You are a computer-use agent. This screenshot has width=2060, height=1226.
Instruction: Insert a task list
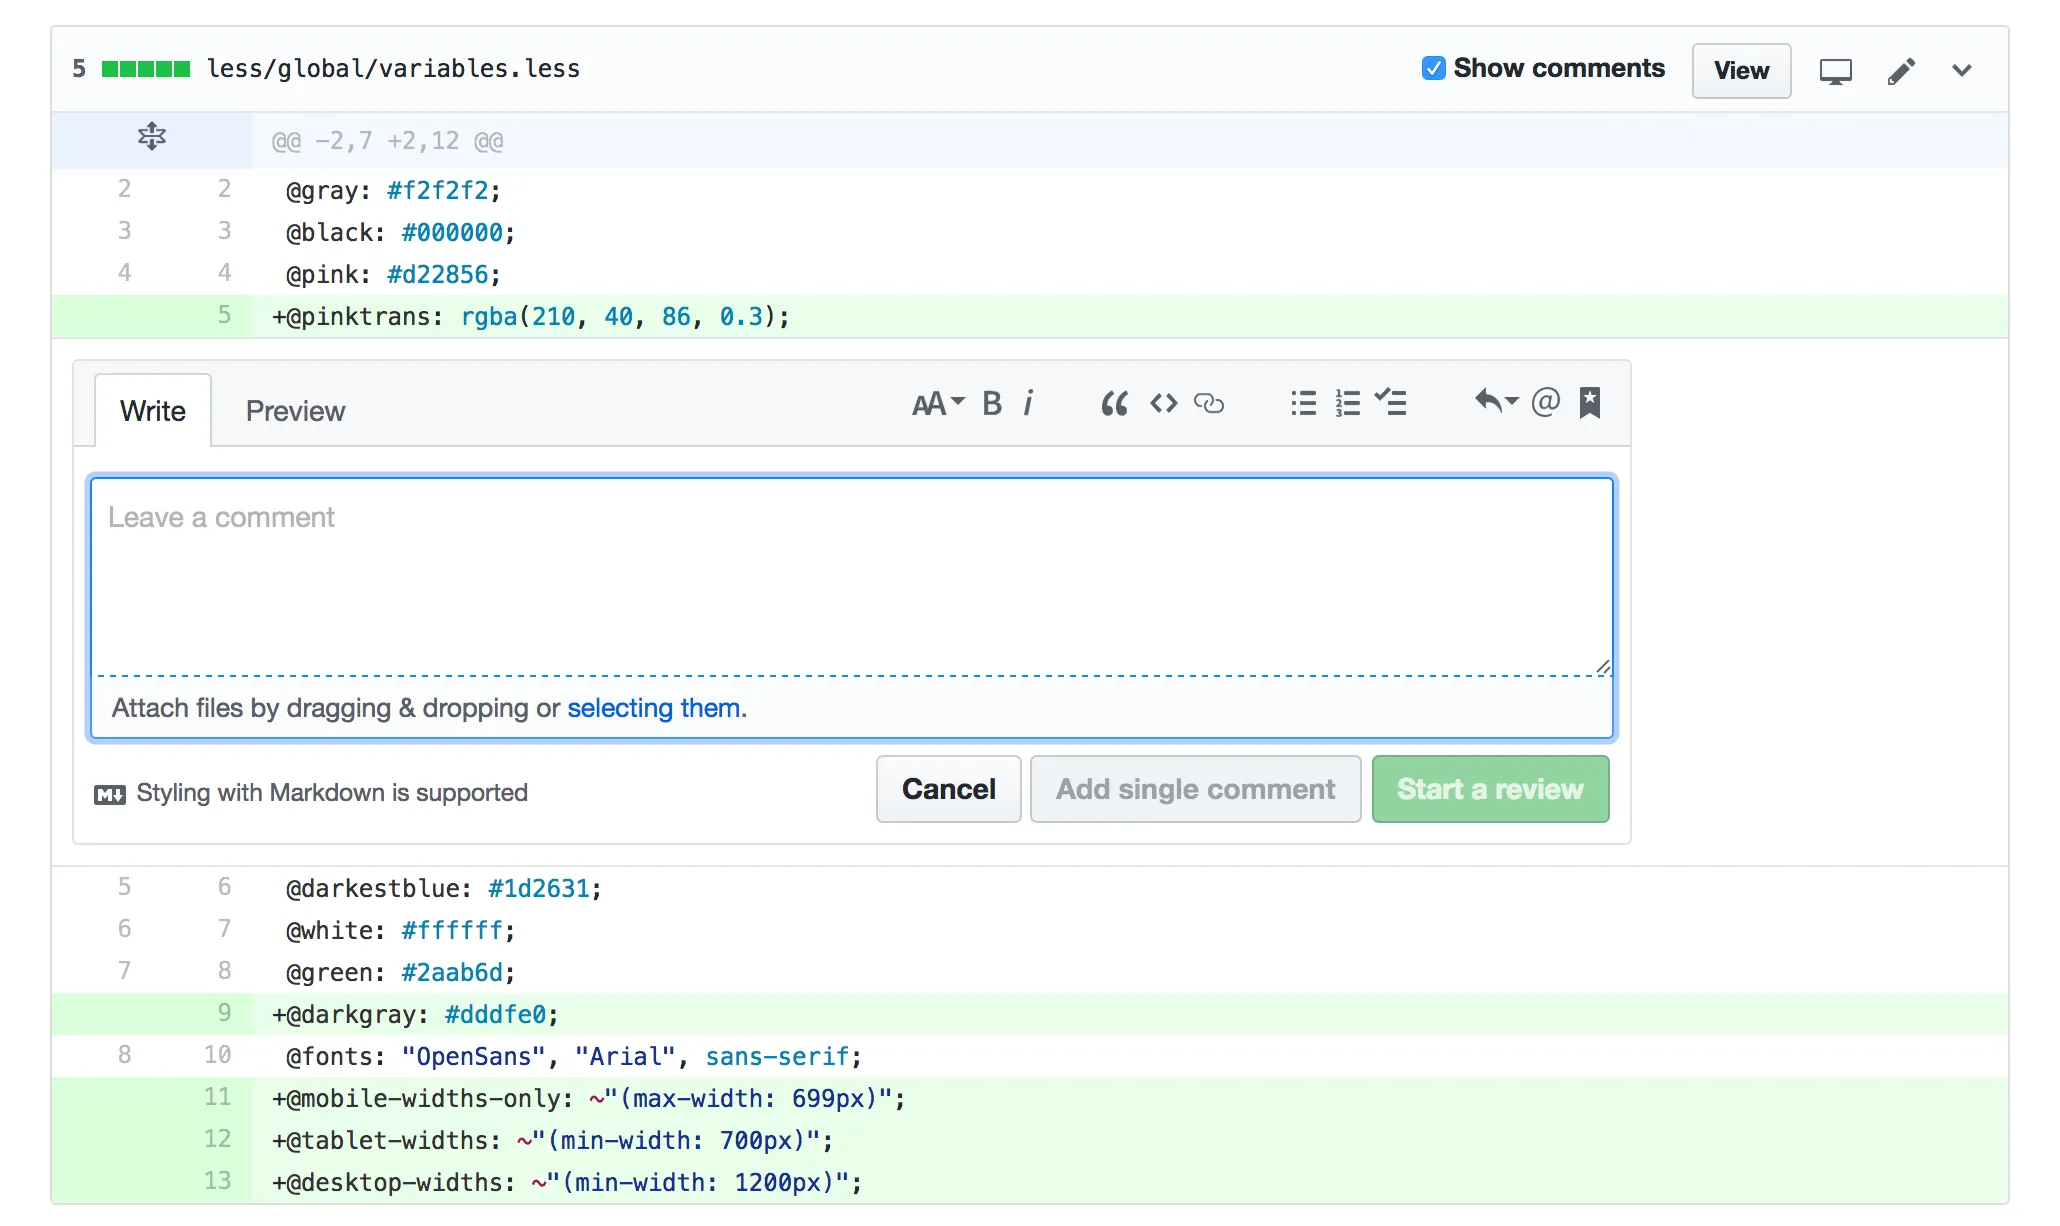pyautogui.click(x=1391, y=403)
